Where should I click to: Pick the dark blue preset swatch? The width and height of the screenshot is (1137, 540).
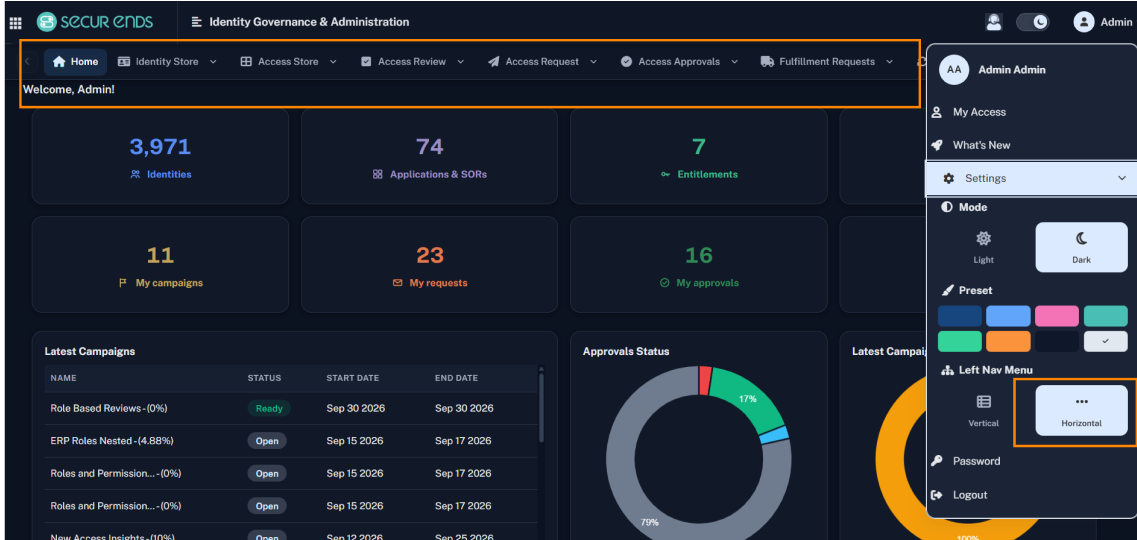[x=959, y=316]
